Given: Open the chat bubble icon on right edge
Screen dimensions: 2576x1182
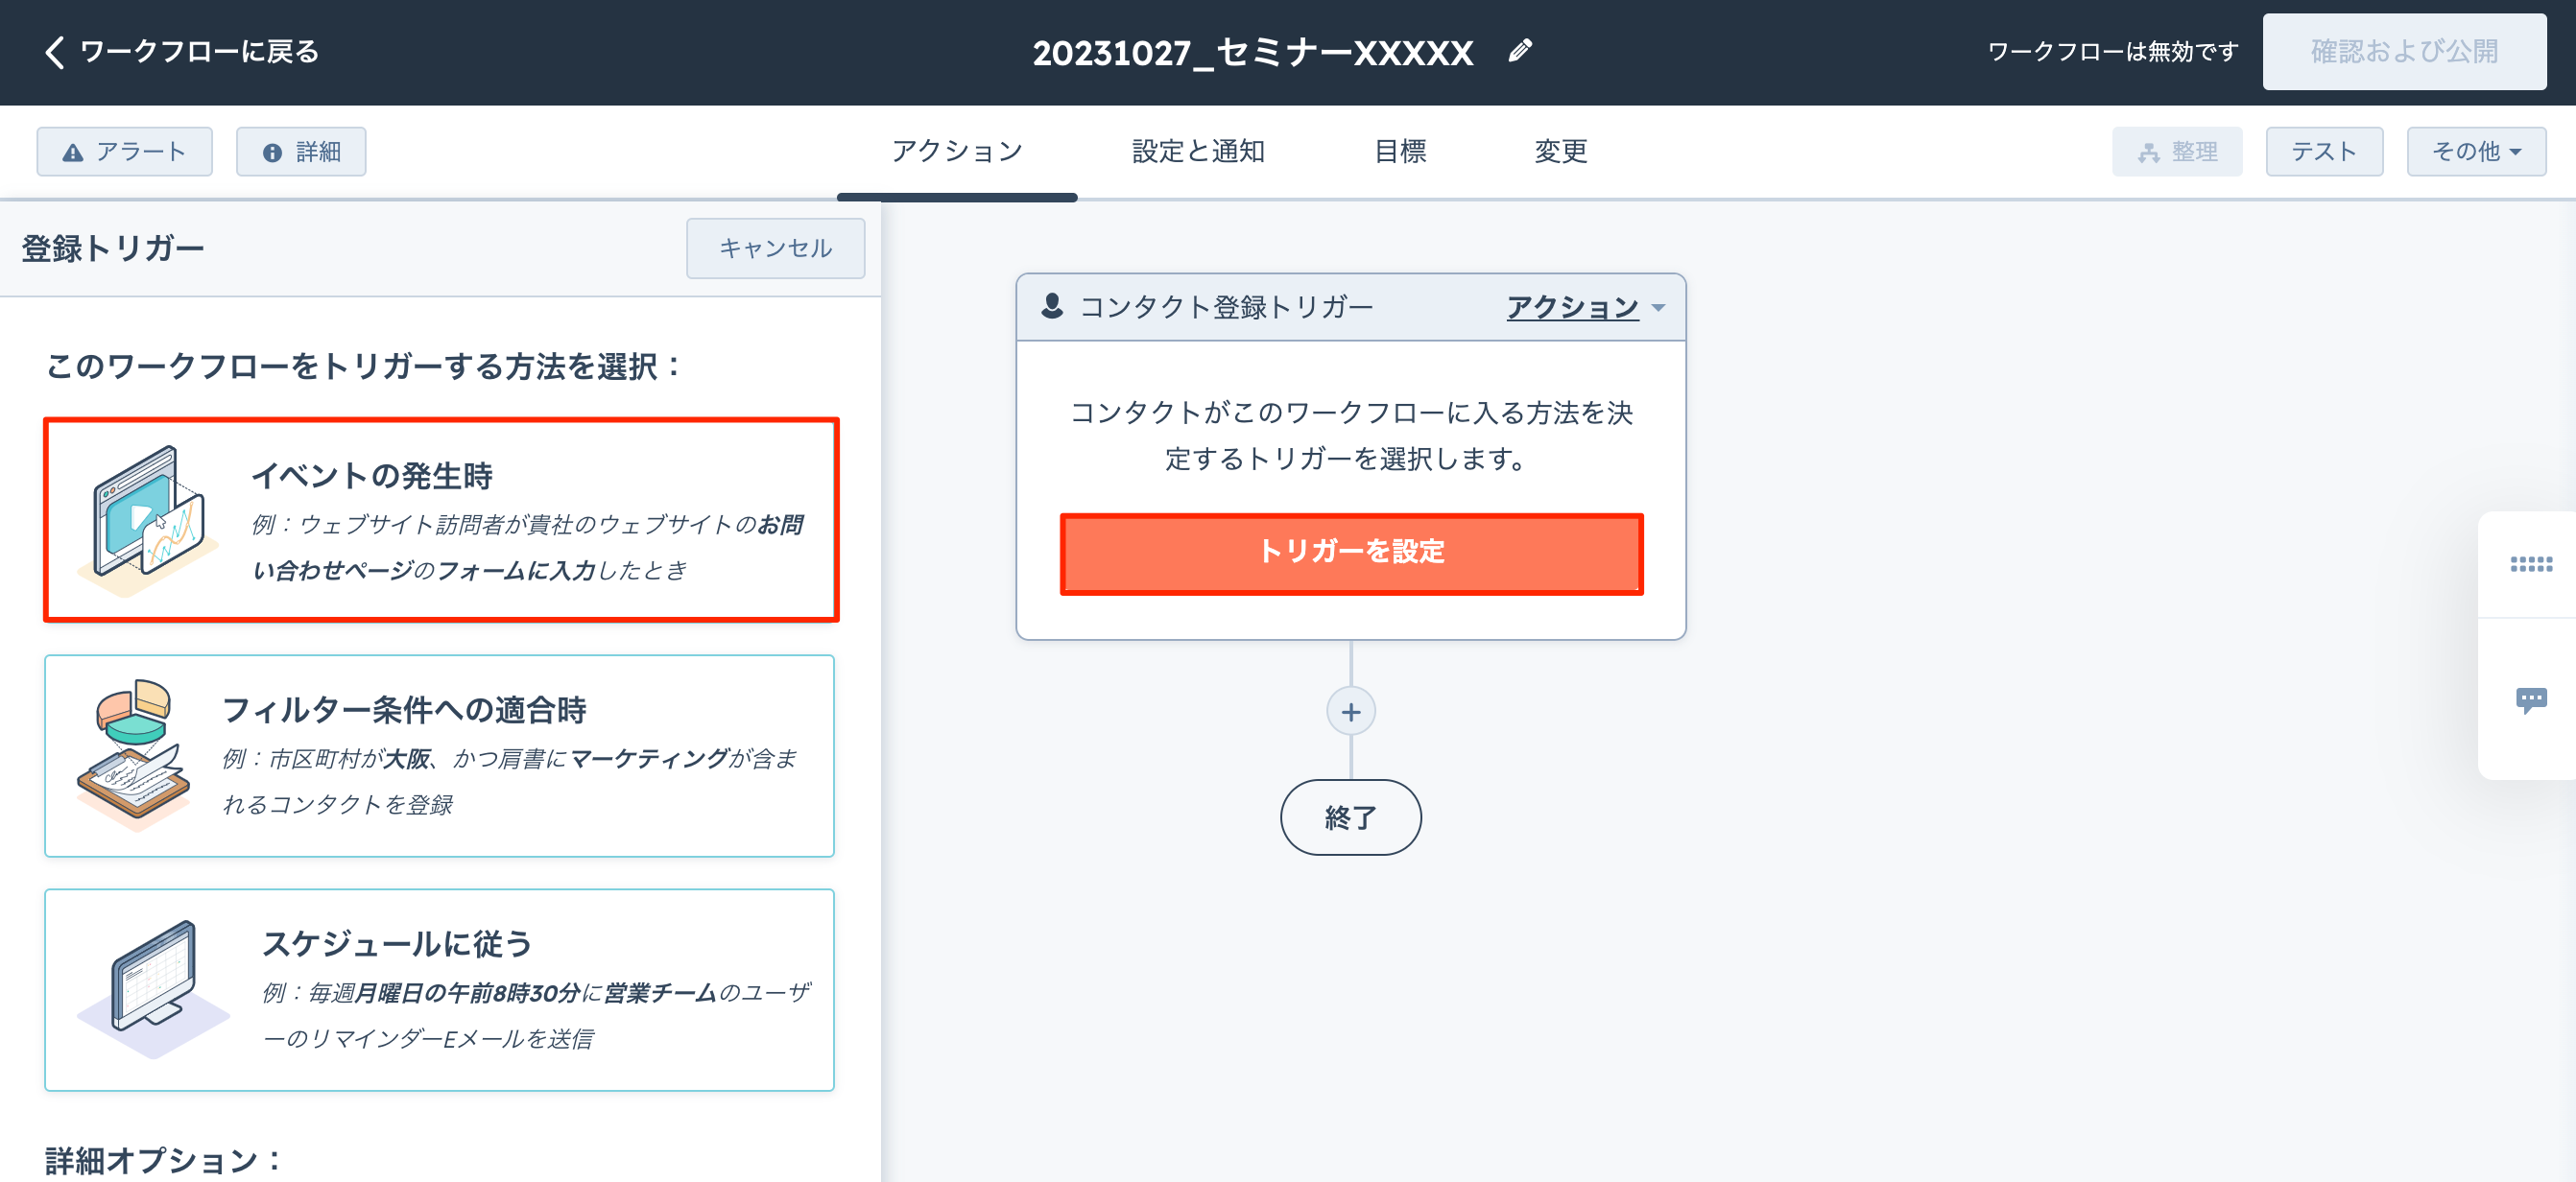Looking at the screenshot, I should [2531, 701].
